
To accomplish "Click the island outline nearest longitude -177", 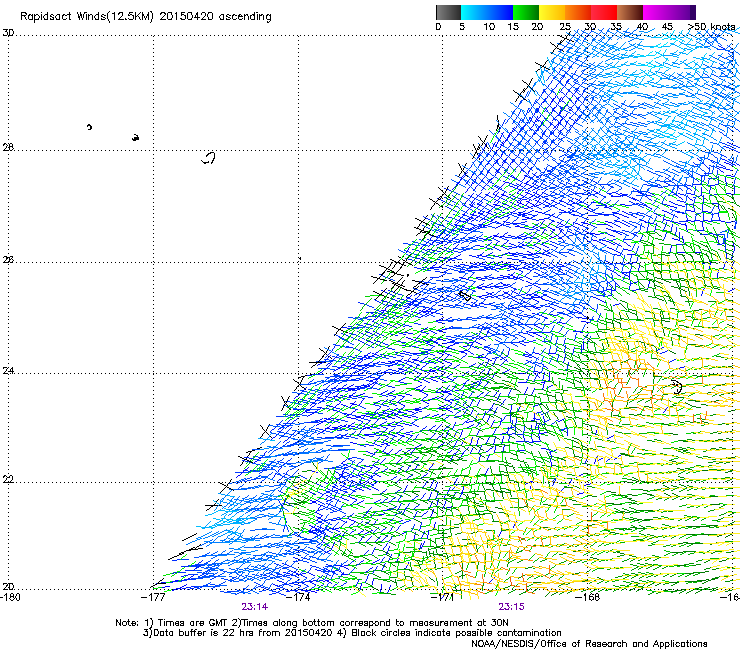I will point(135,137).
